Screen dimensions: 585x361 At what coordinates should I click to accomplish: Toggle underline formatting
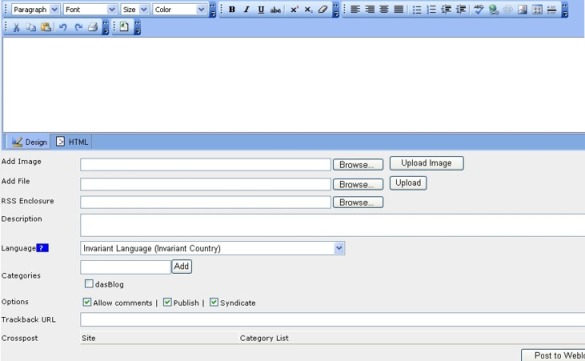tap(261, 9)
